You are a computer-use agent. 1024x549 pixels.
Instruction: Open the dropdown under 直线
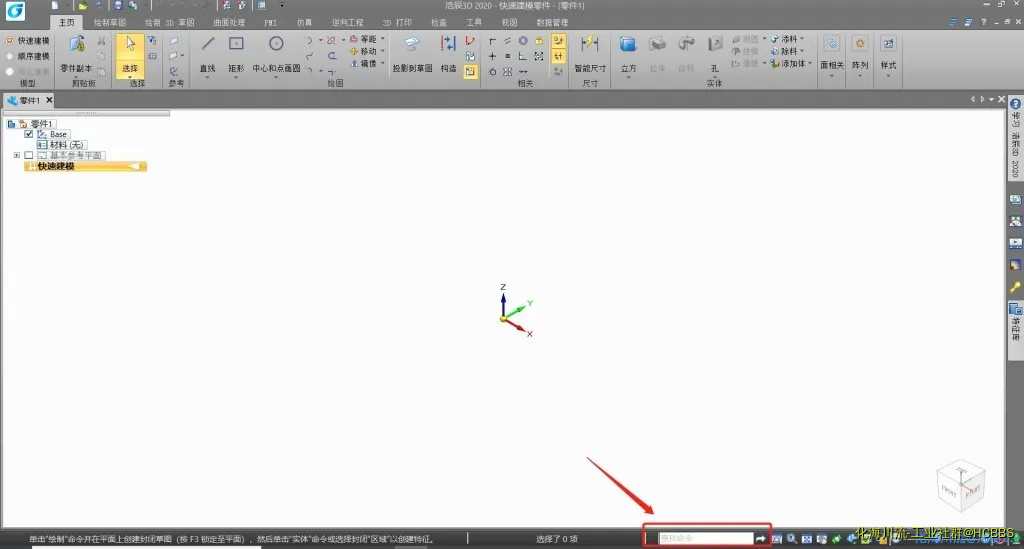(x=207, y=78)
